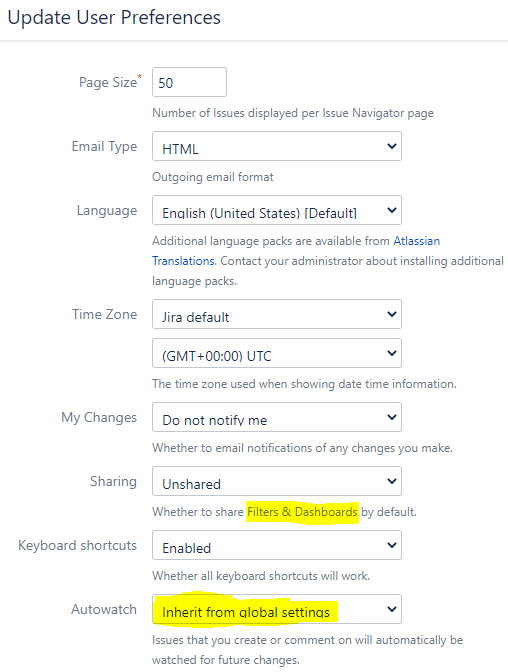
Task: Click the Language label
Action: (107, 210)
